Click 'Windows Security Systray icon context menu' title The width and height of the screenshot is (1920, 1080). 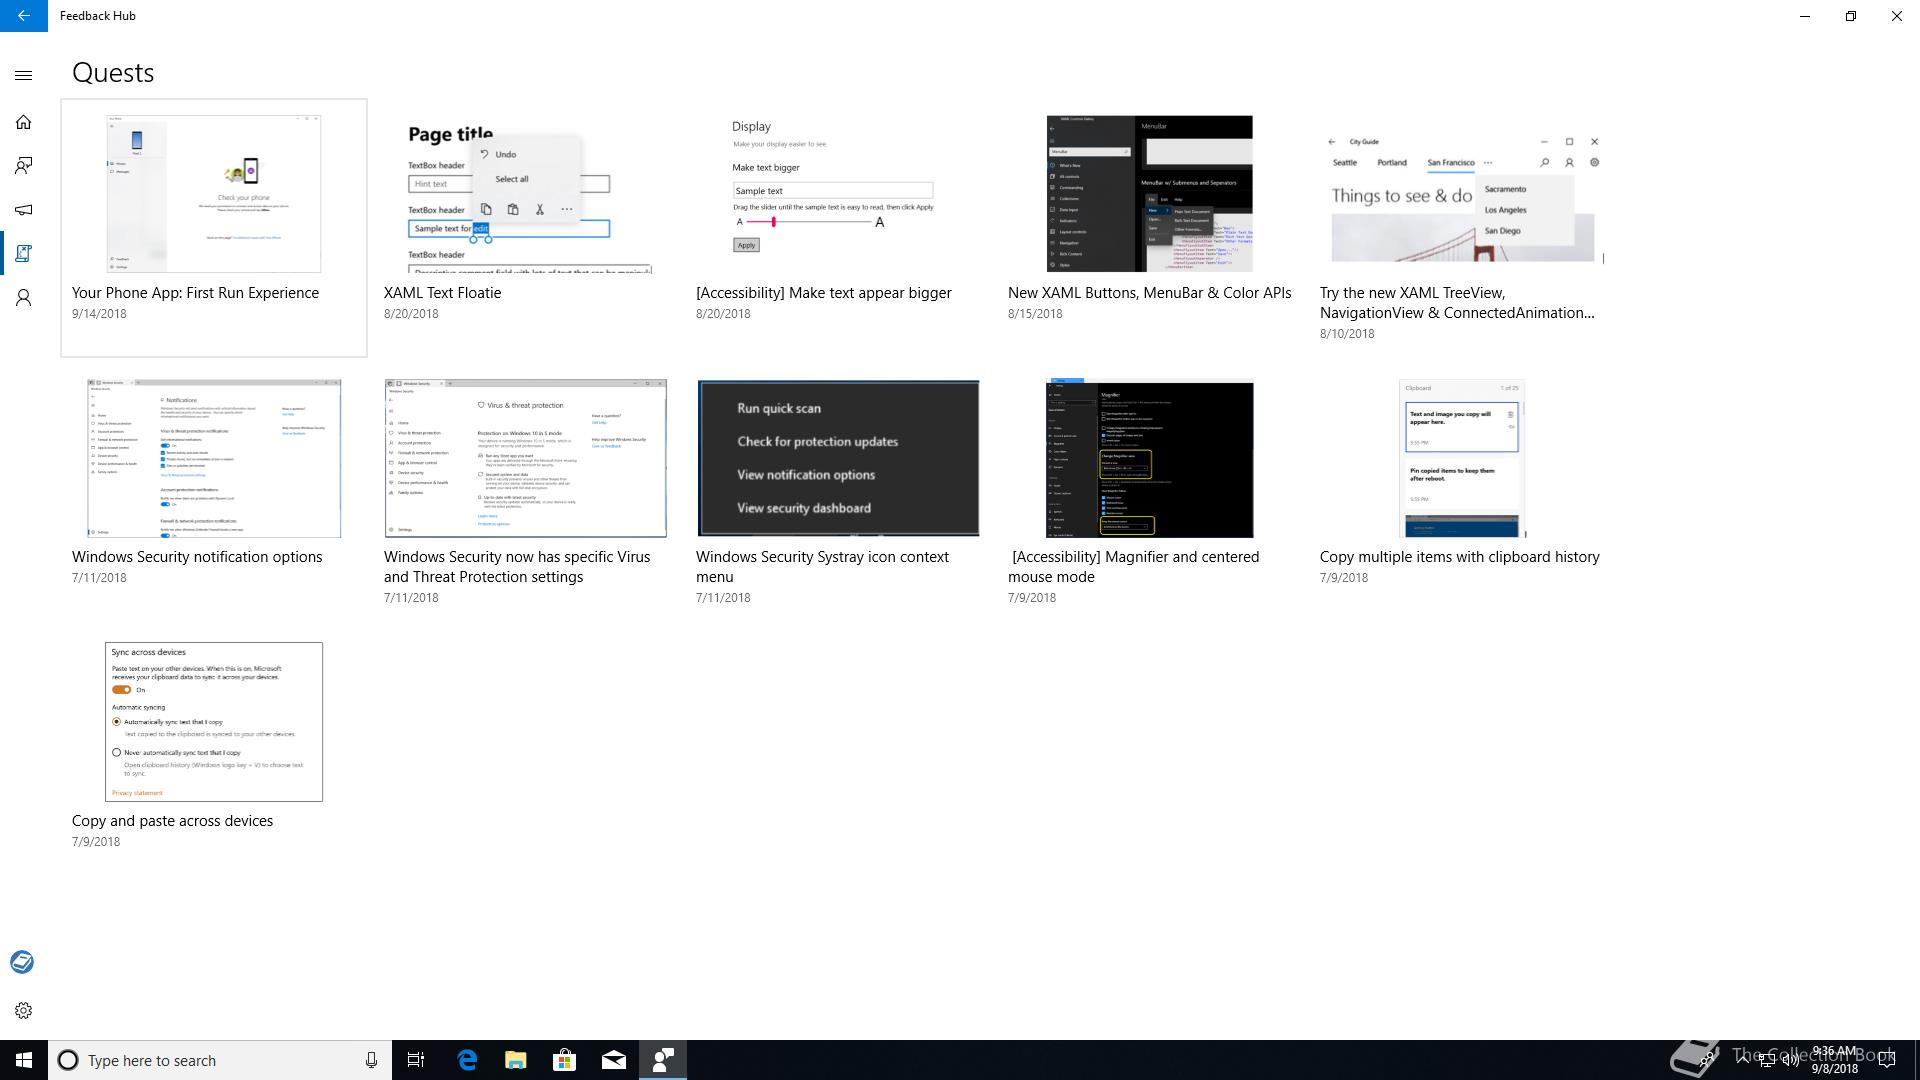pos(822,567)
